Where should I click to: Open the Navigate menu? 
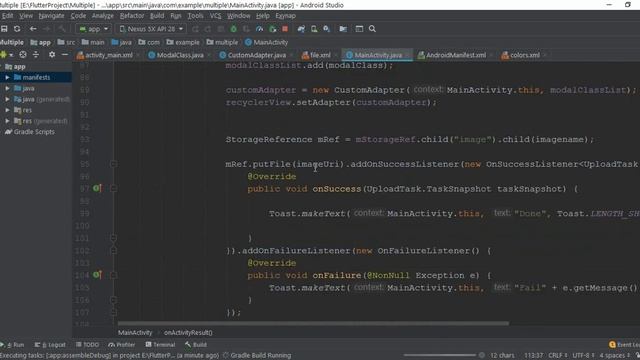tap(51, 16)
